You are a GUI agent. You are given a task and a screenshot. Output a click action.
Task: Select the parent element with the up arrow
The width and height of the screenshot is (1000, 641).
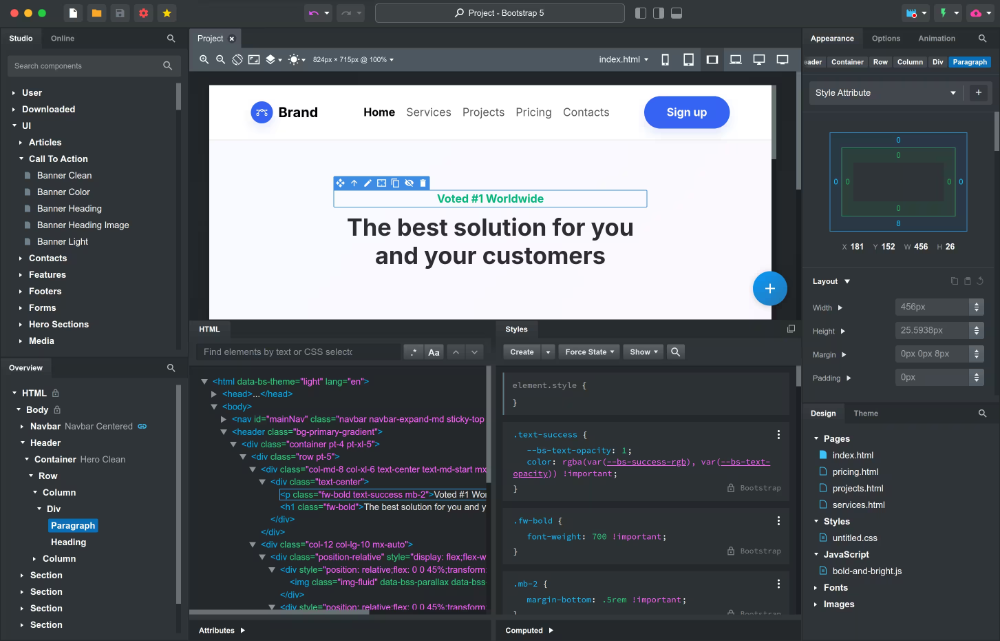[x=354, y=183]
